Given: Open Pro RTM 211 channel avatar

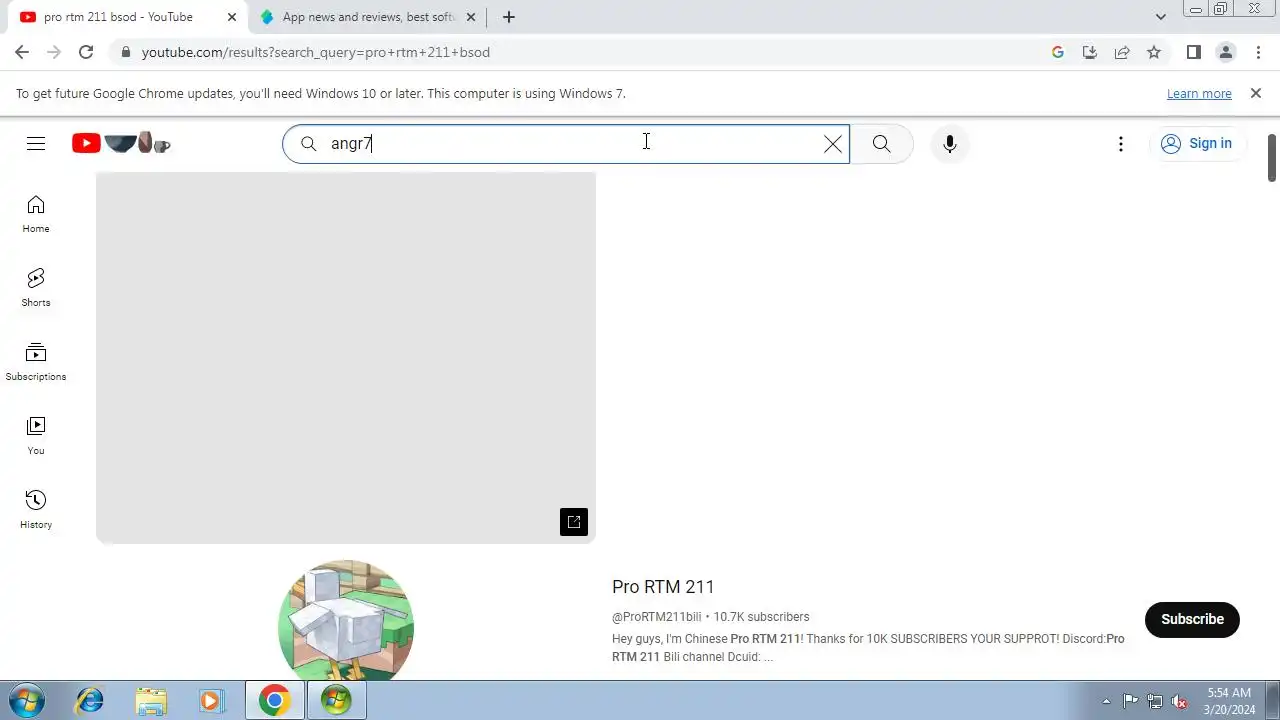Looking at the screenshot, I should [346, 622].
